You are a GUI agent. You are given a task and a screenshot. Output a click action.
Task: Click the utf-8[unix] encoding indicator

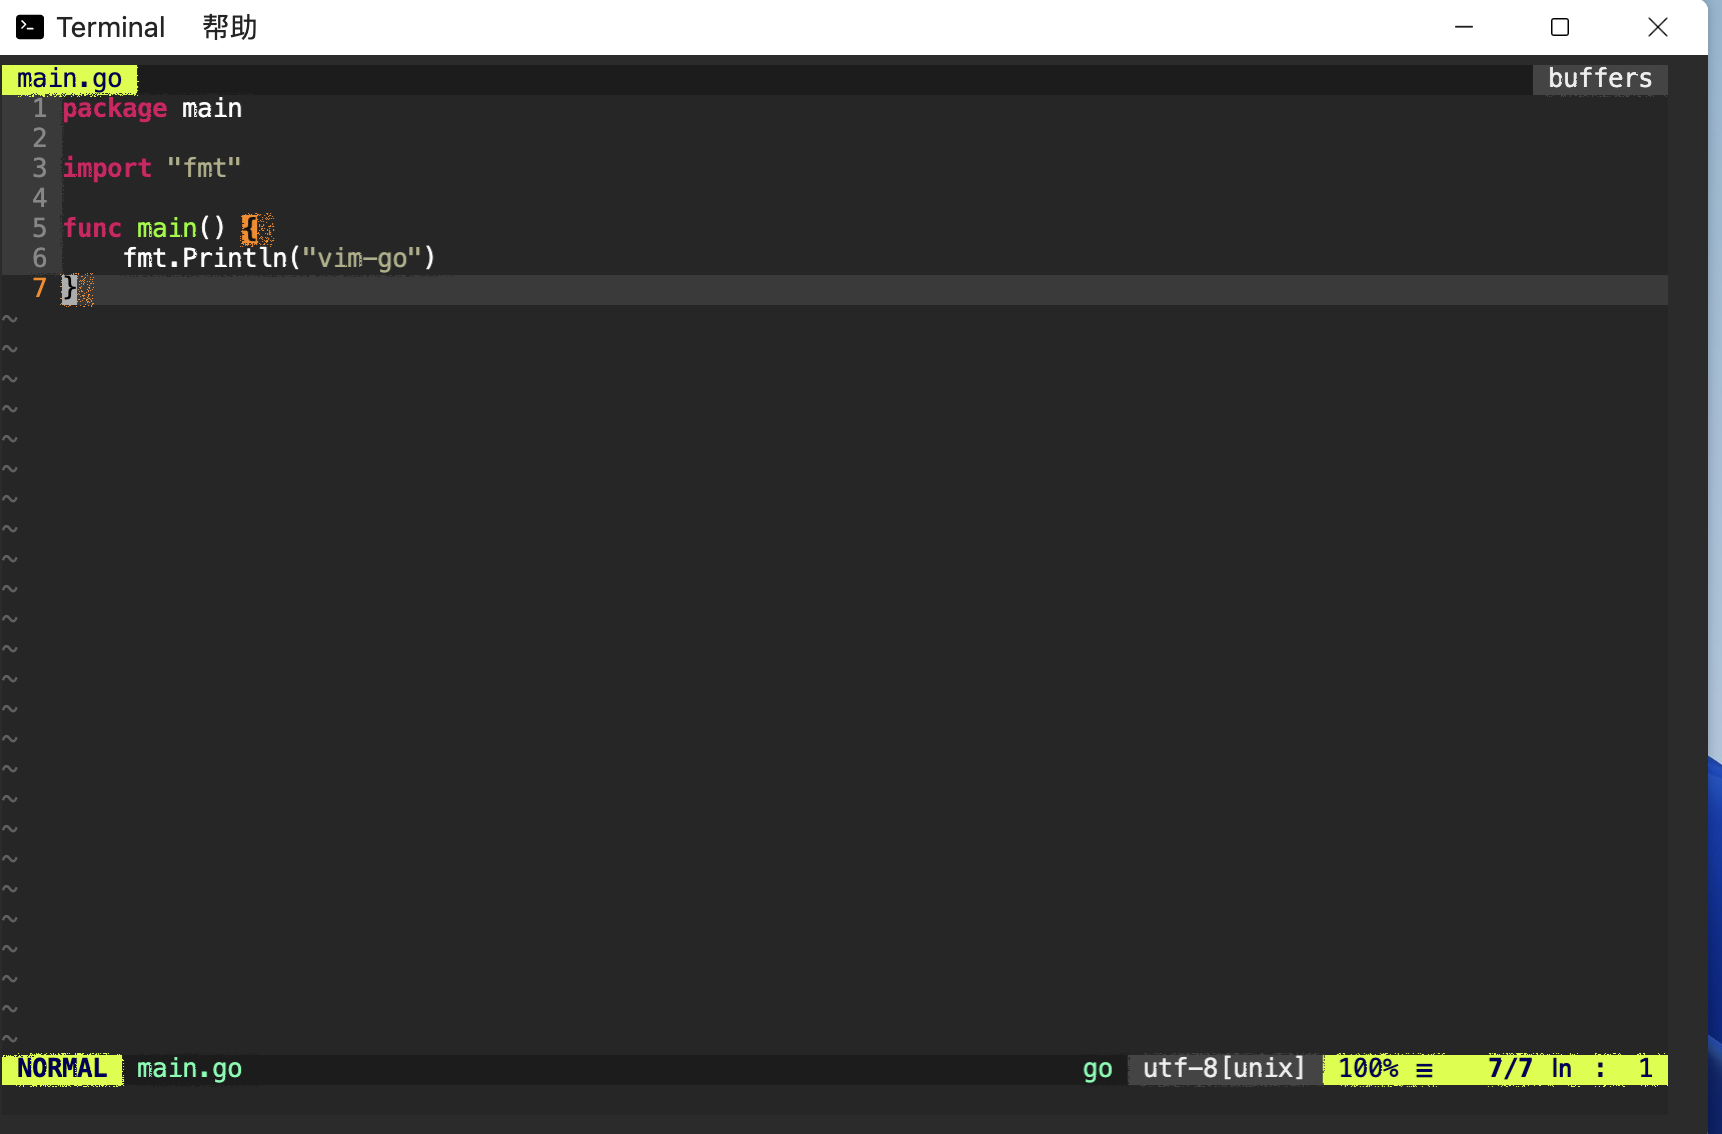pos(1224,1069)
